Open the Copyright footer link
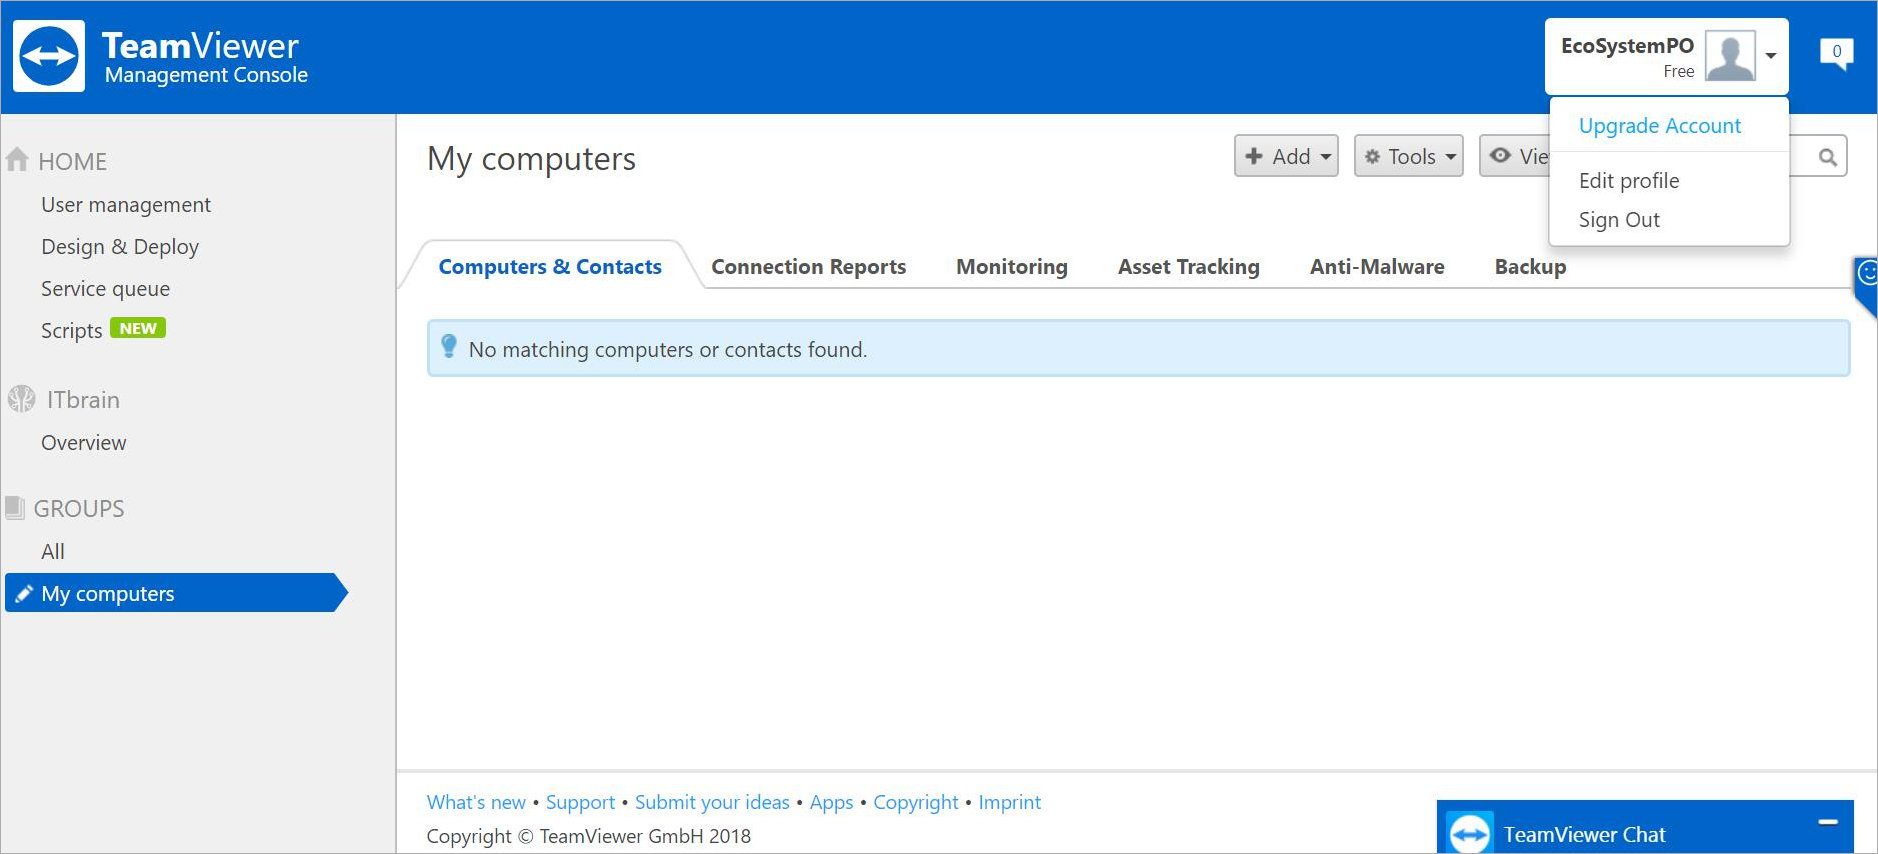Screen dimensions: 1878x854 click(916, 802)
